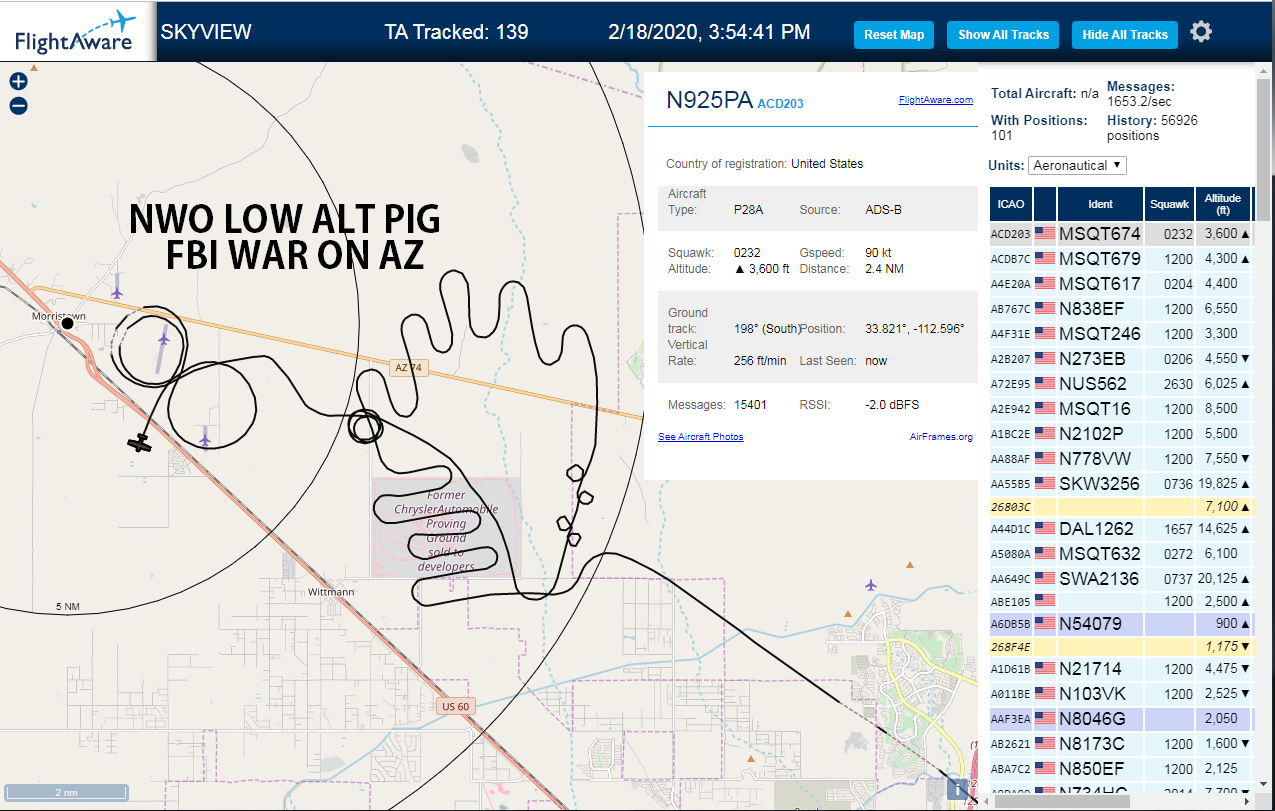Select the MSQT674 row in aircraft table
The image size is (1275, 811).
point(1121,234)
